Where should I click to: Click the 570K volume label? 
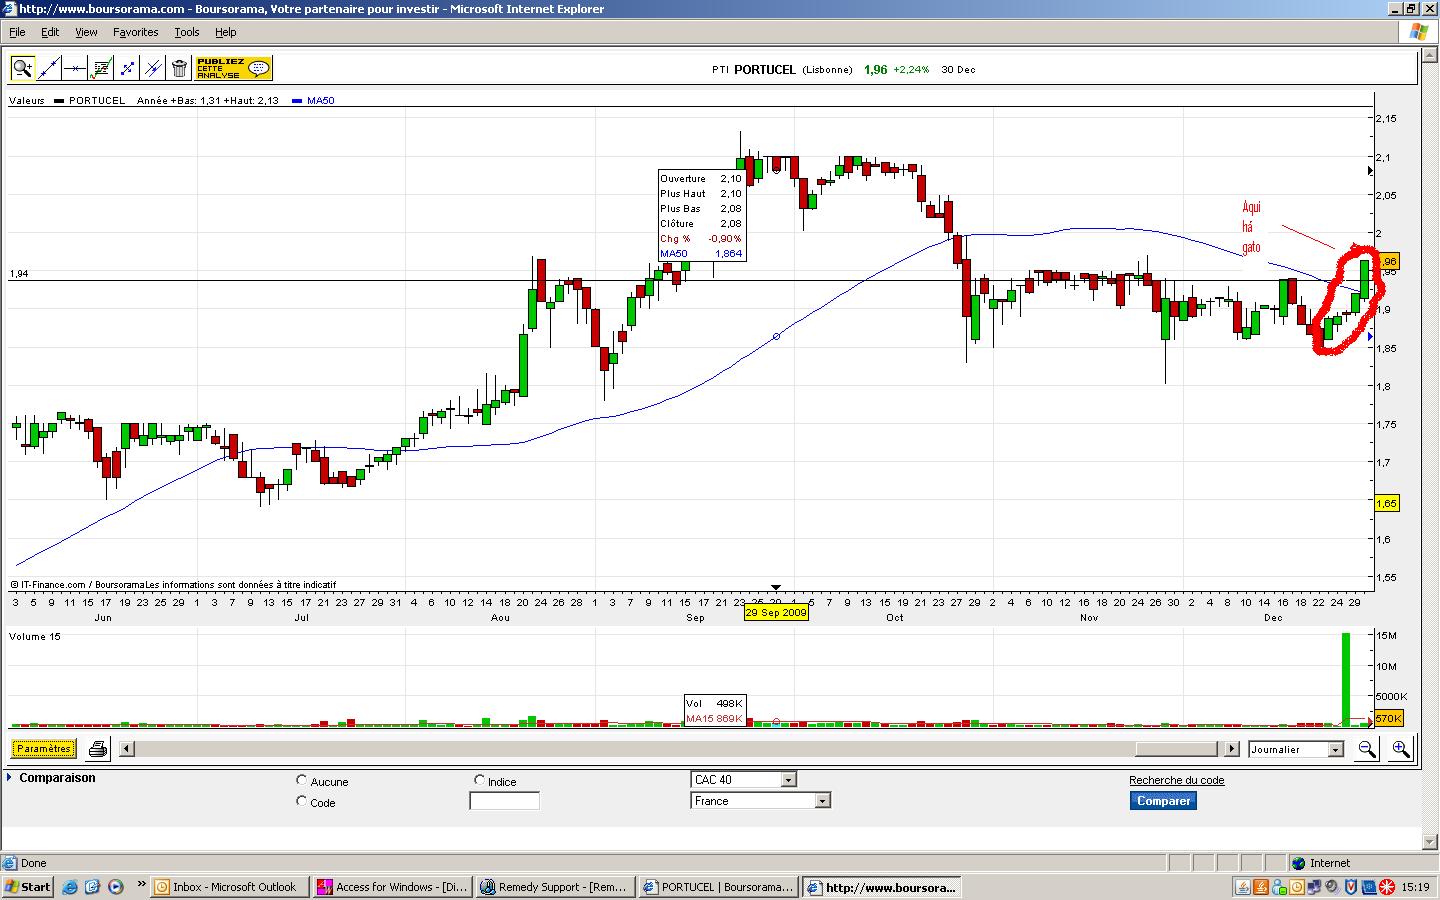tap(1388, 718)
